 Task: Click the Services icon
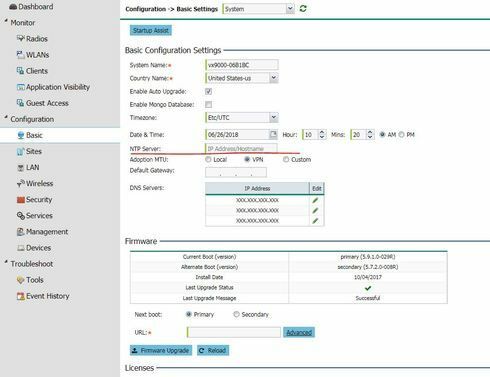[21, 216]
